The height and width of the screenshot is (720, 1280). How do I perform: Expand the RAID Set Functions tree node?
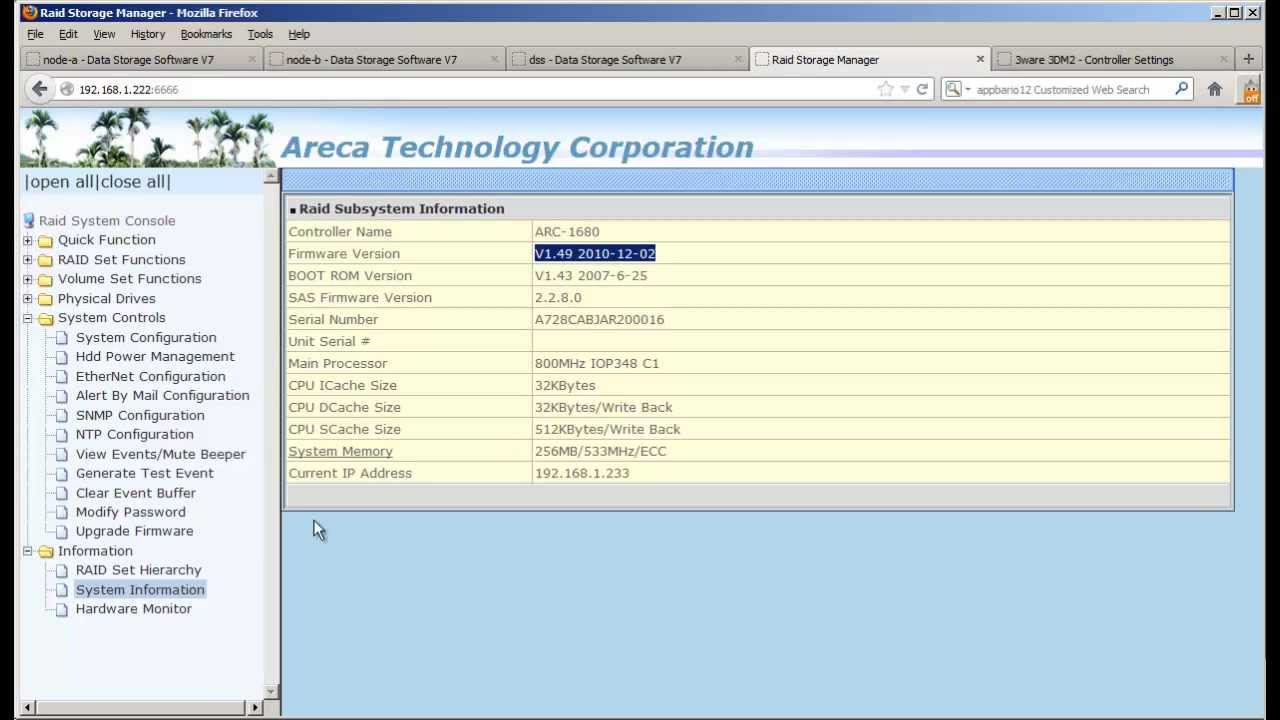coord(28,260)
